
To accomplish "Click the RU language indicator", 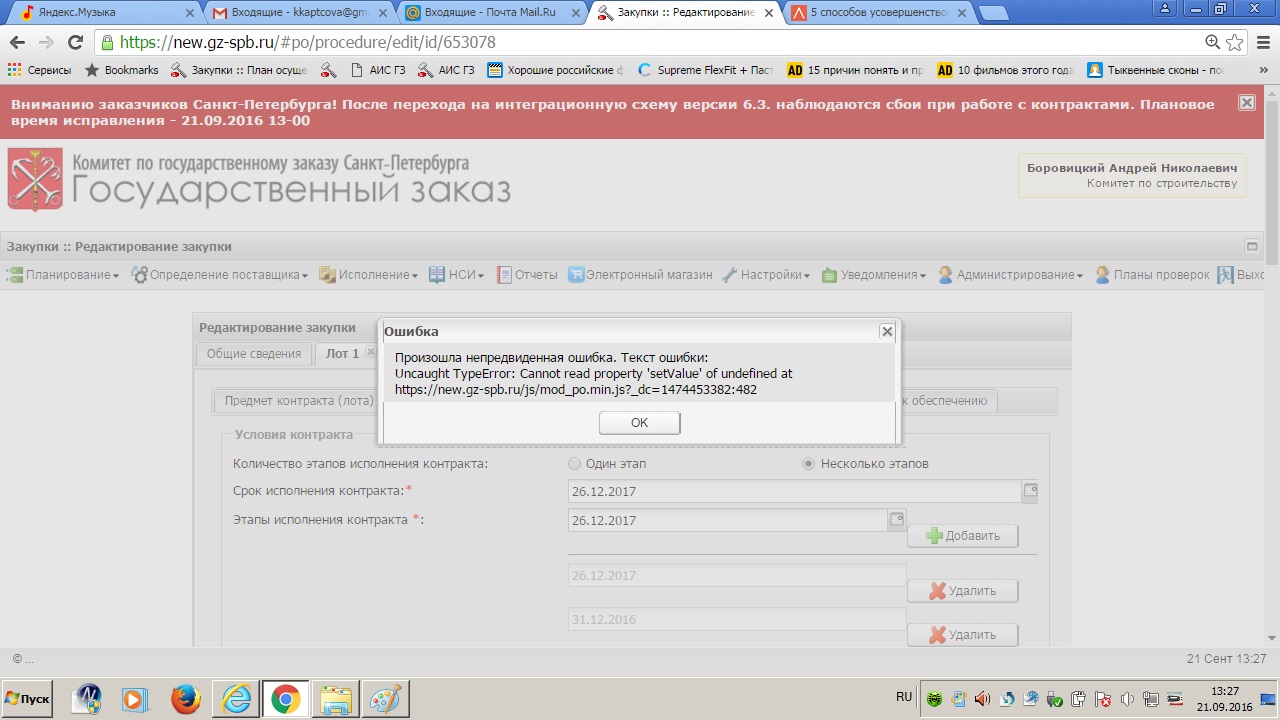I will coord(904,697).
